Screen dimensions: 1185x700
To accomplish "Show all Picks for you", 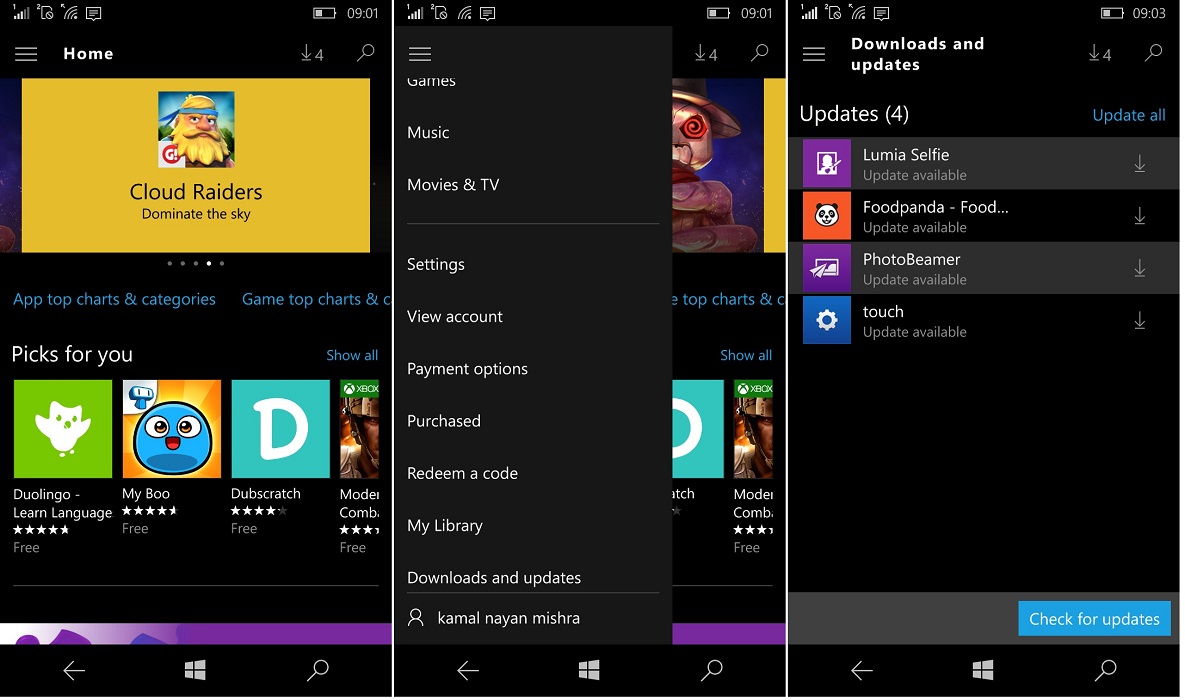I will 352,355.
